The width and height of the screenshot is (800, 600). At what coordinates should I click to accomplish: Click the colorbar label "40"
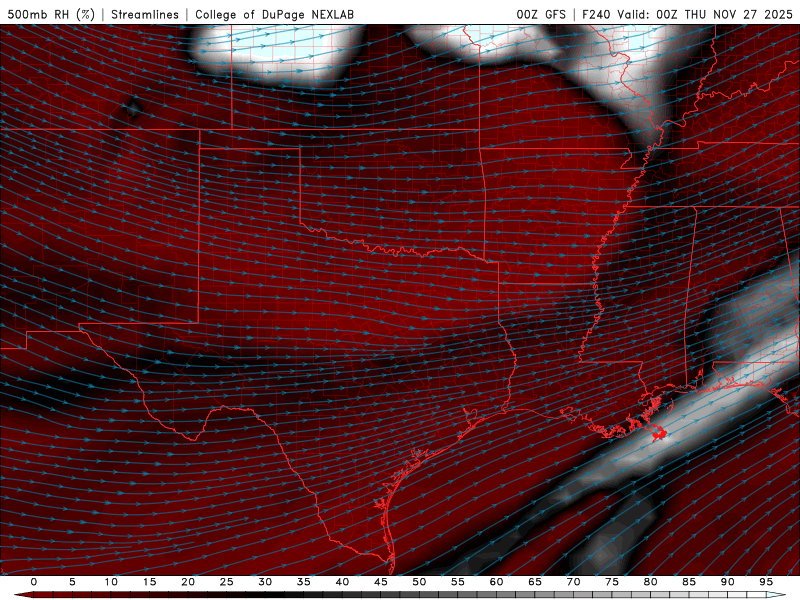(x=342, y=582)
